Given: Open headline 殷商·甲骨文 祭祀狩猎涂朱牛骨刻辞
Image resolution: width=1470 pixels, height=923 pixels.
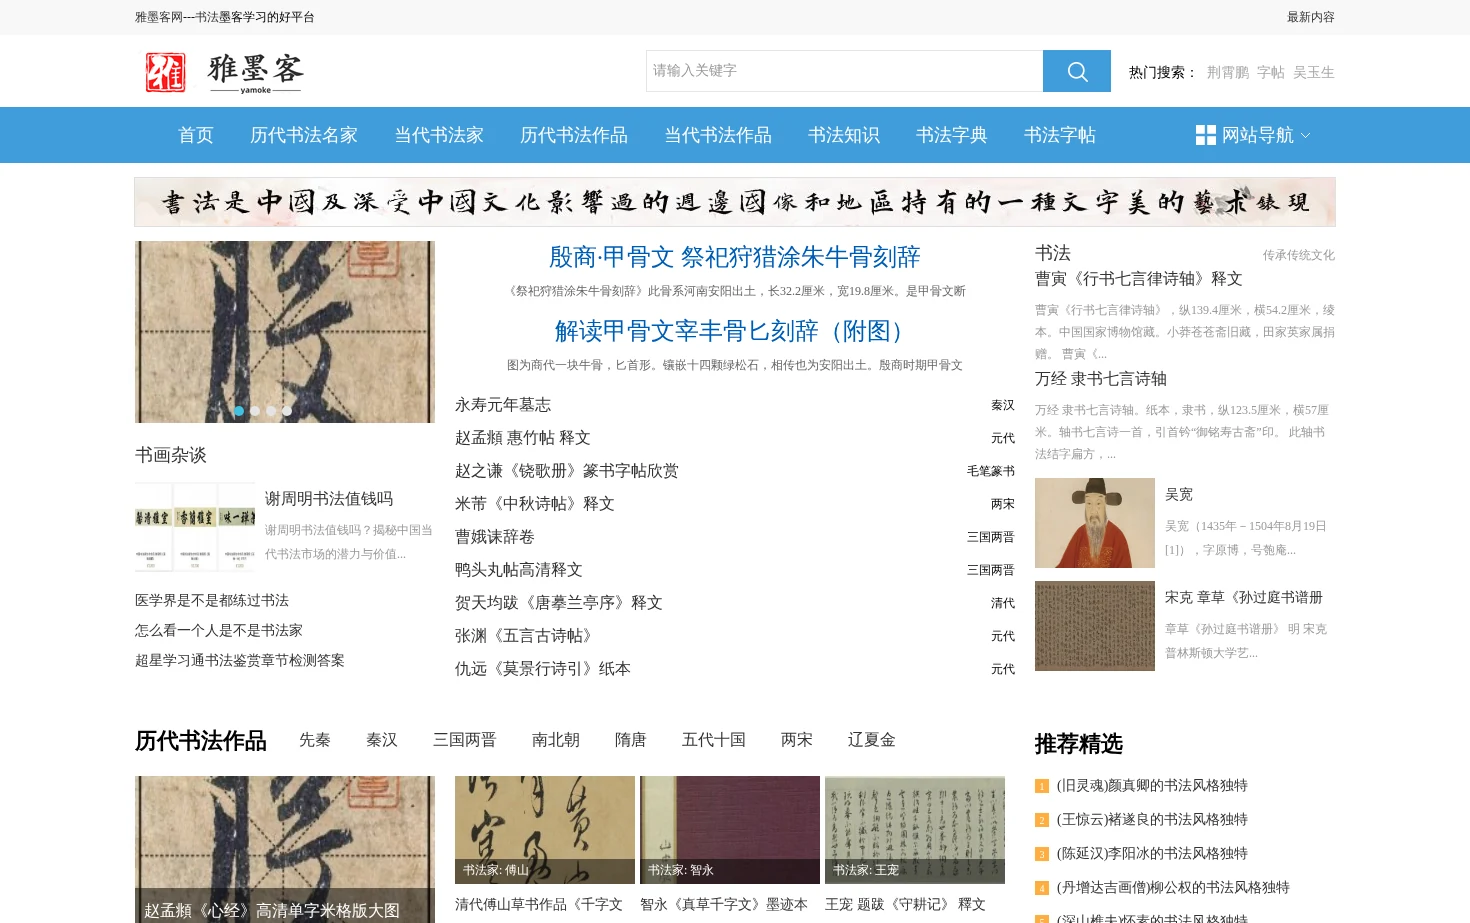Looking at the screenshot, I should pyautogui.click(x=735, y=257).
